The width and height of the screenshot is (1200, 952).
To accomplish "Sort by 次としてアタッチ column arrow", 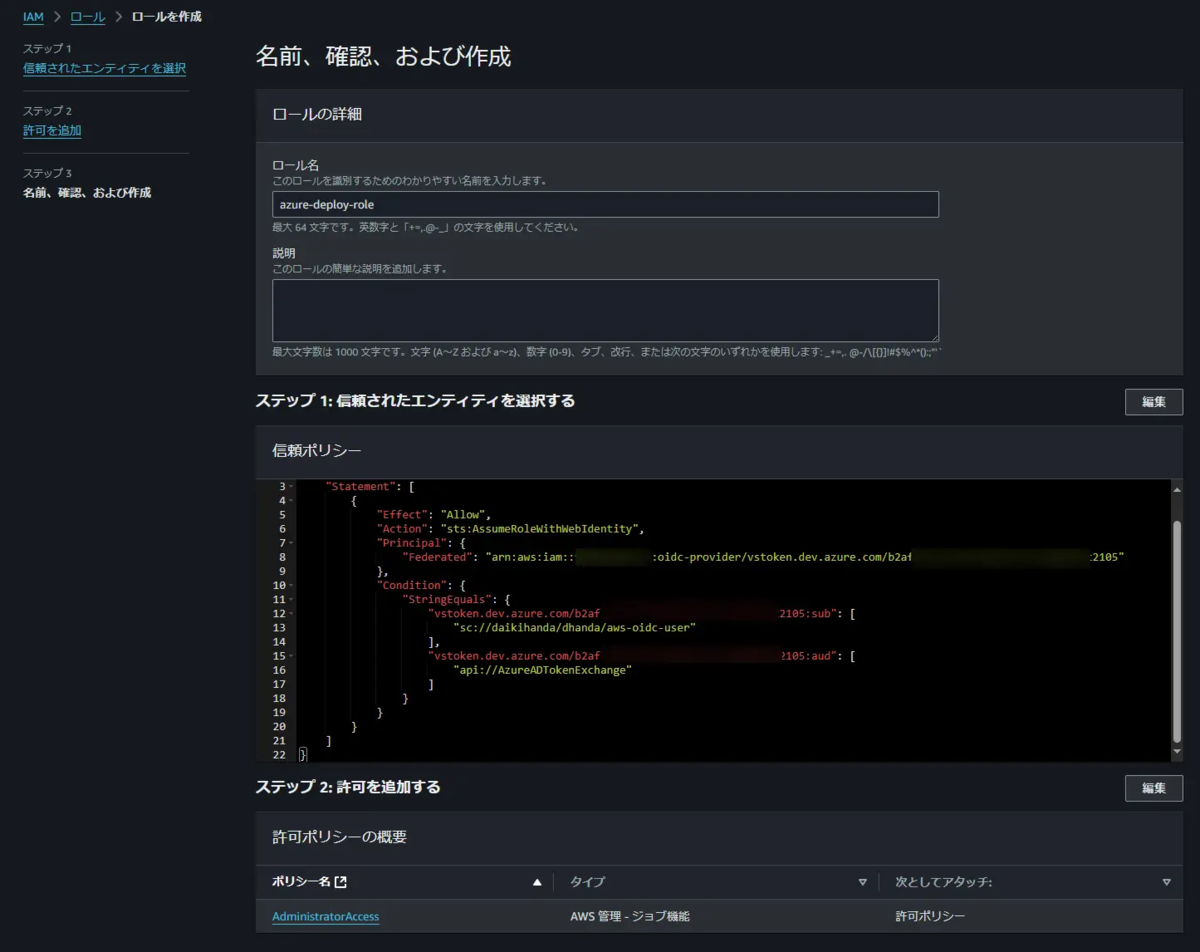I will (x=1166, y=882).
